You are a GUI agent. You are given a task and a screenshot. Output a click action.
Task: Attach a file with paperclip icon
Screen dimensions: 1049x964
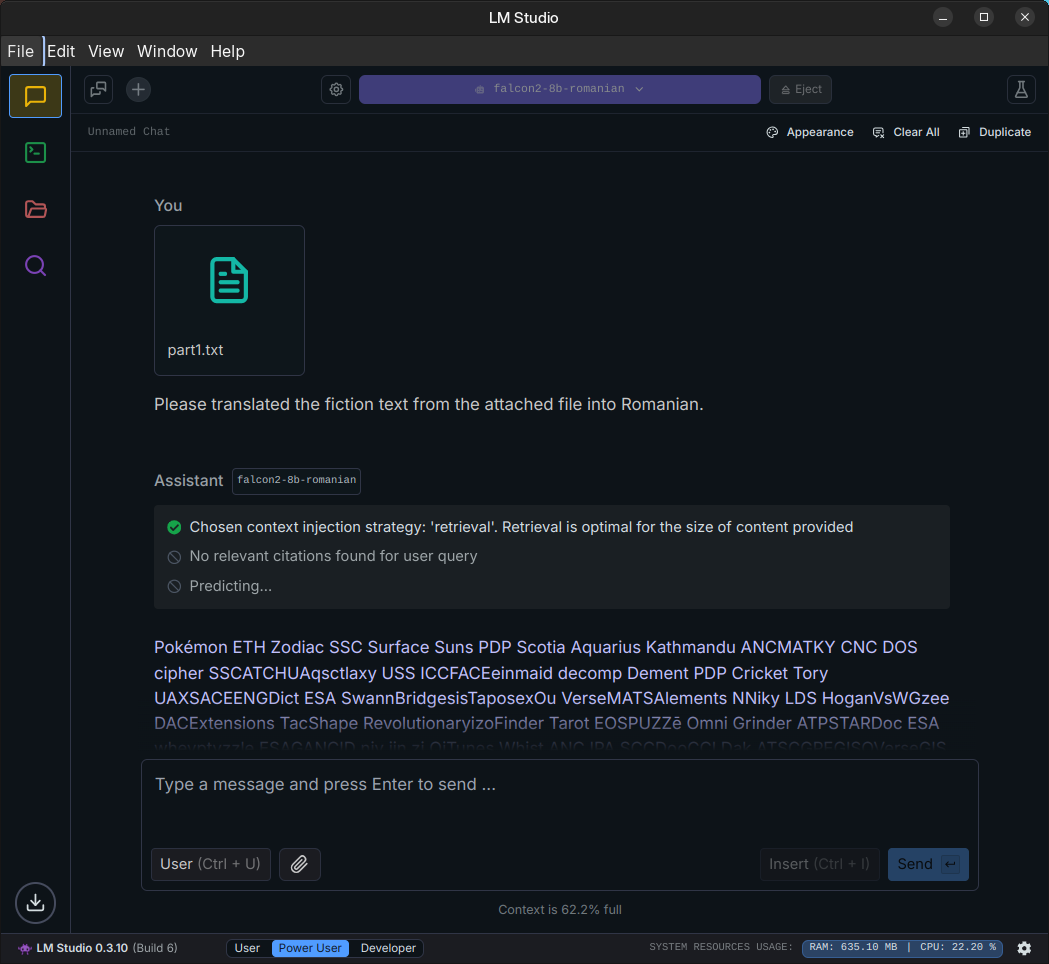tap(299, 864)
